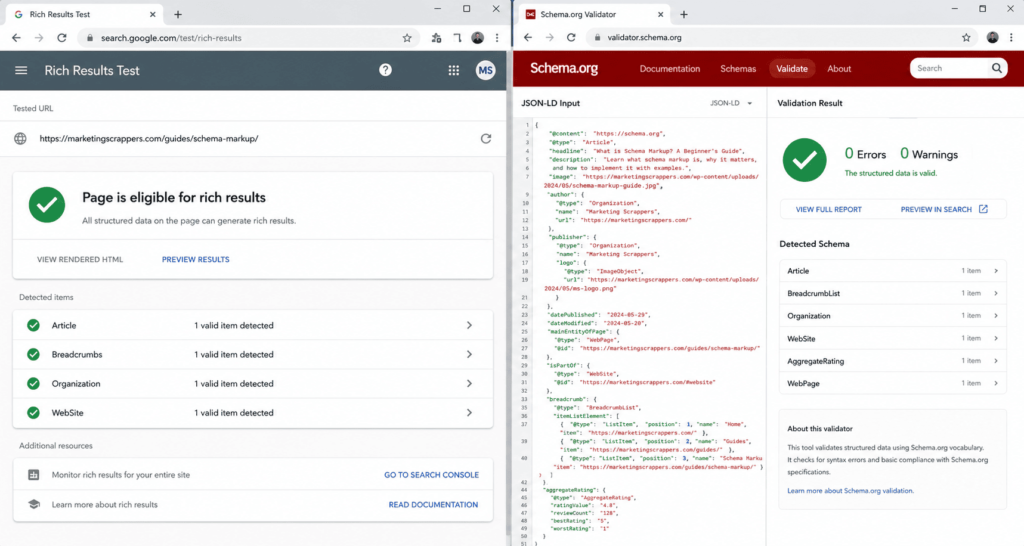Open Chrome menu in the left browser window
This screenshot has height=546, width=1024.
tap(497, 38)
